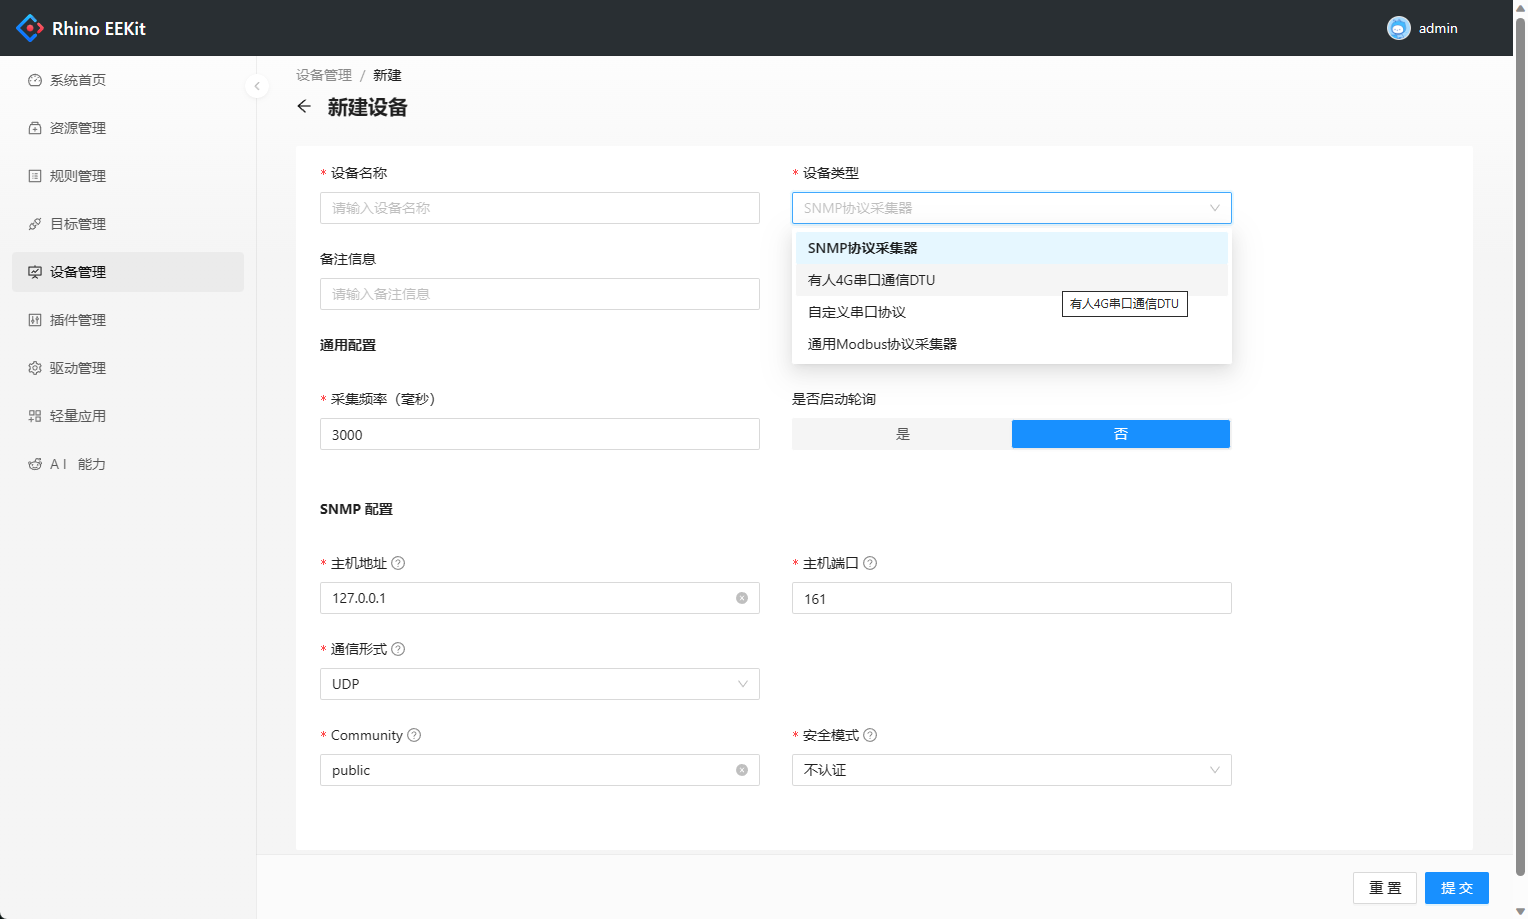
Task: Click the 主机地址 input showing 127.0.0.1
Action: [x=540, y=598]
